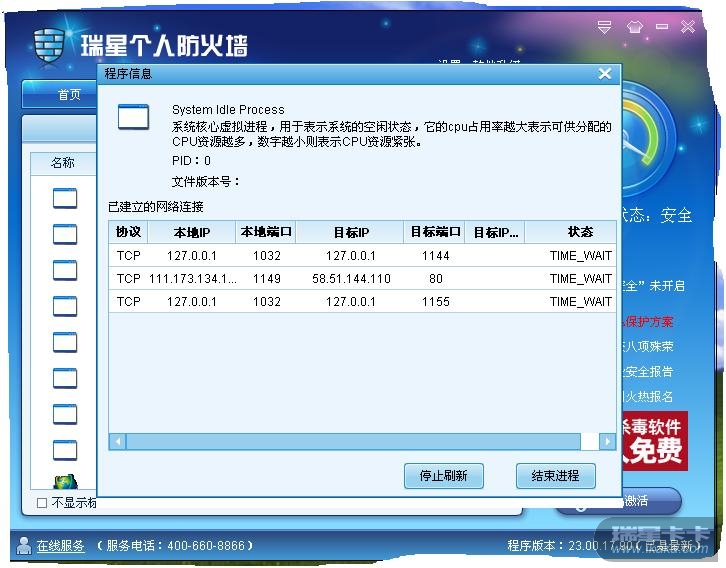
Task: Open the 安全报告 link
Action: pyautogui.click(x=648, y=371)
